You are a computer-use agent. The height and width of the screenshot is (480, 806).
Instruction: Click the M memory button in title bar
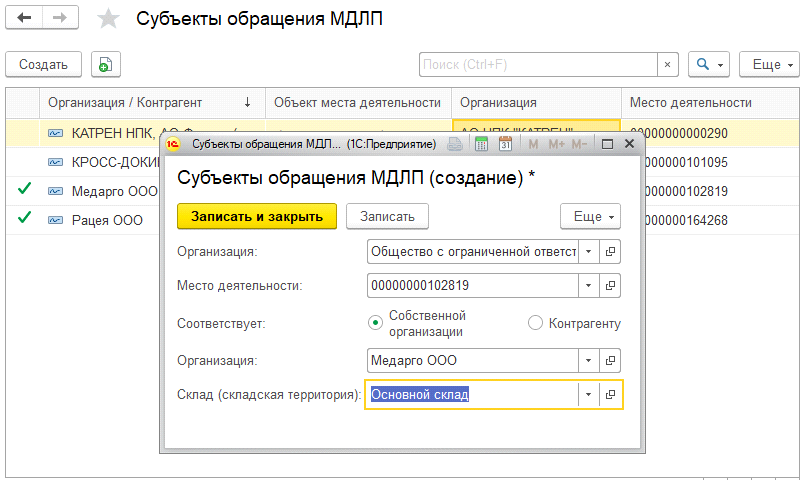[533, 144]
